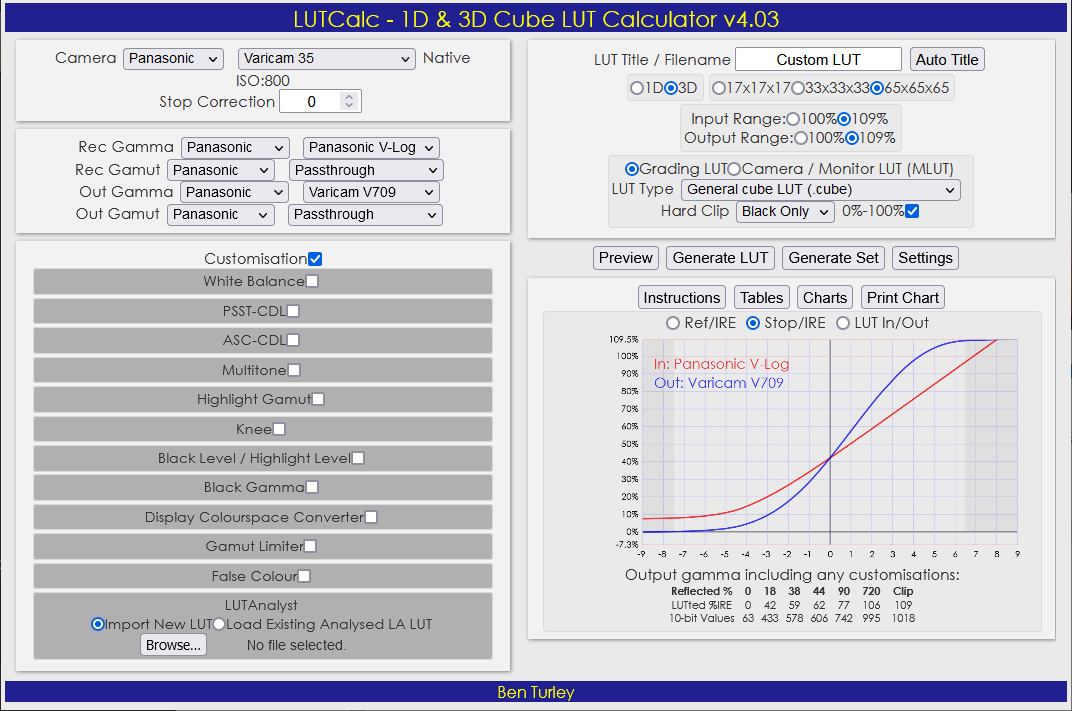Toggle the 0%-100% checkbox
Image resolution: width=1072 pixels, height=711 pixels.
[912, 211]
